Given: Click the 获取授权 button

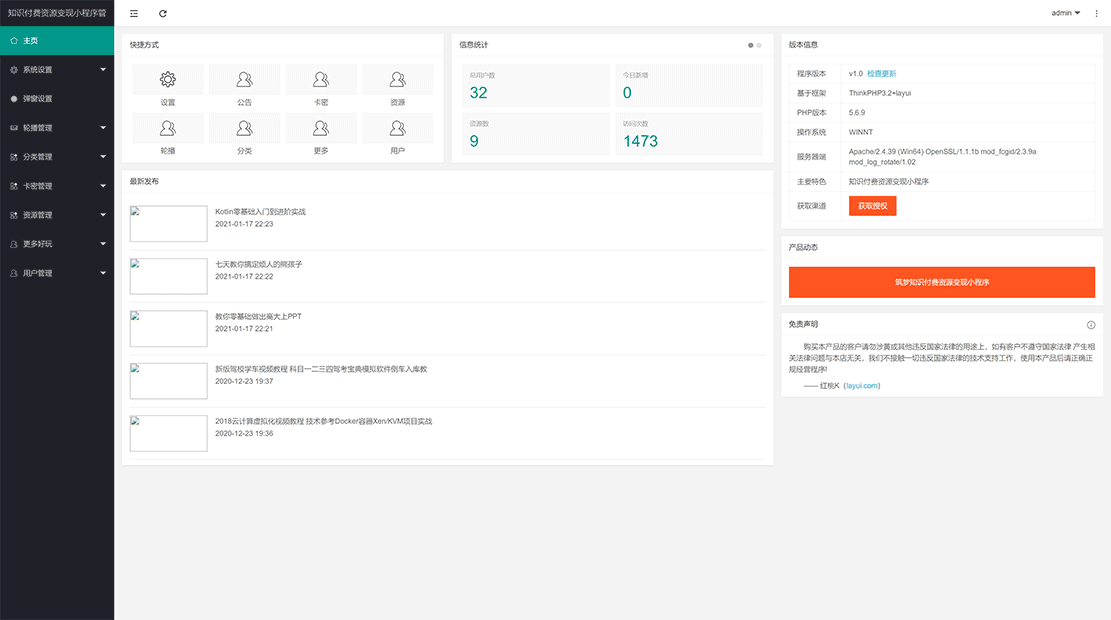Looking at the screenshot, I should tap(872, 206).
